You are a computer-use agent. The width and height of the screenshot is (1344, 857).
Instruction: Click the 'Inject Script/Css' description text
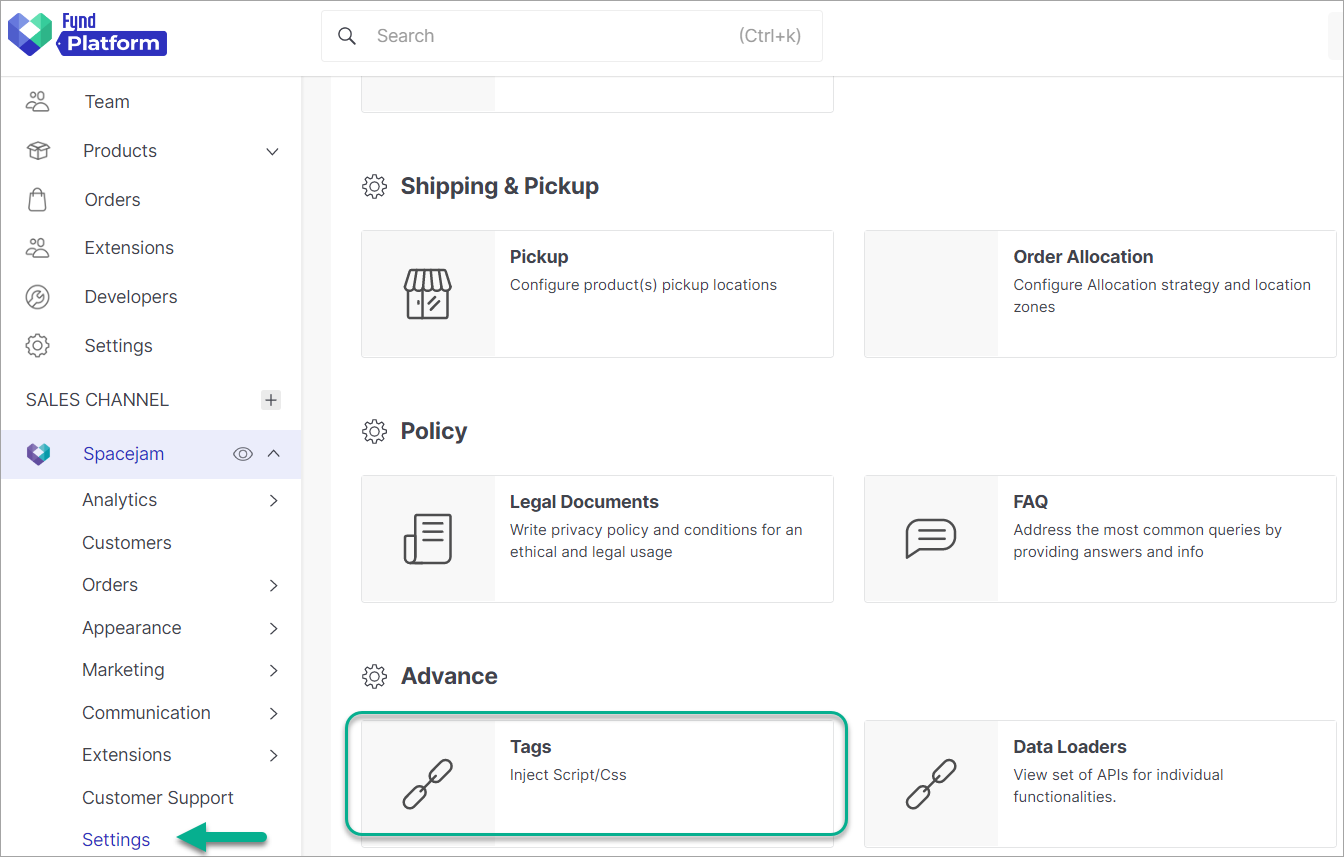[568, 775]
